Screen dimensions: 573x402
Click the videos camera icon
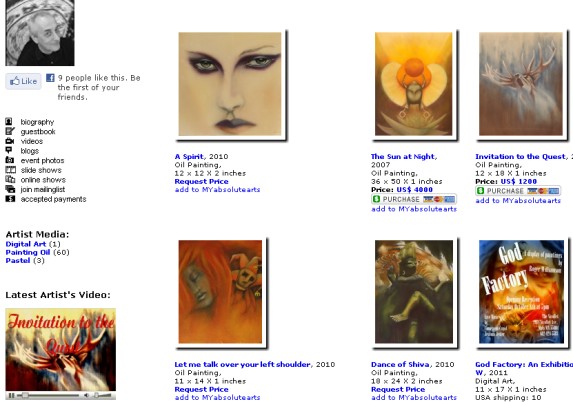tap(10, 141)
